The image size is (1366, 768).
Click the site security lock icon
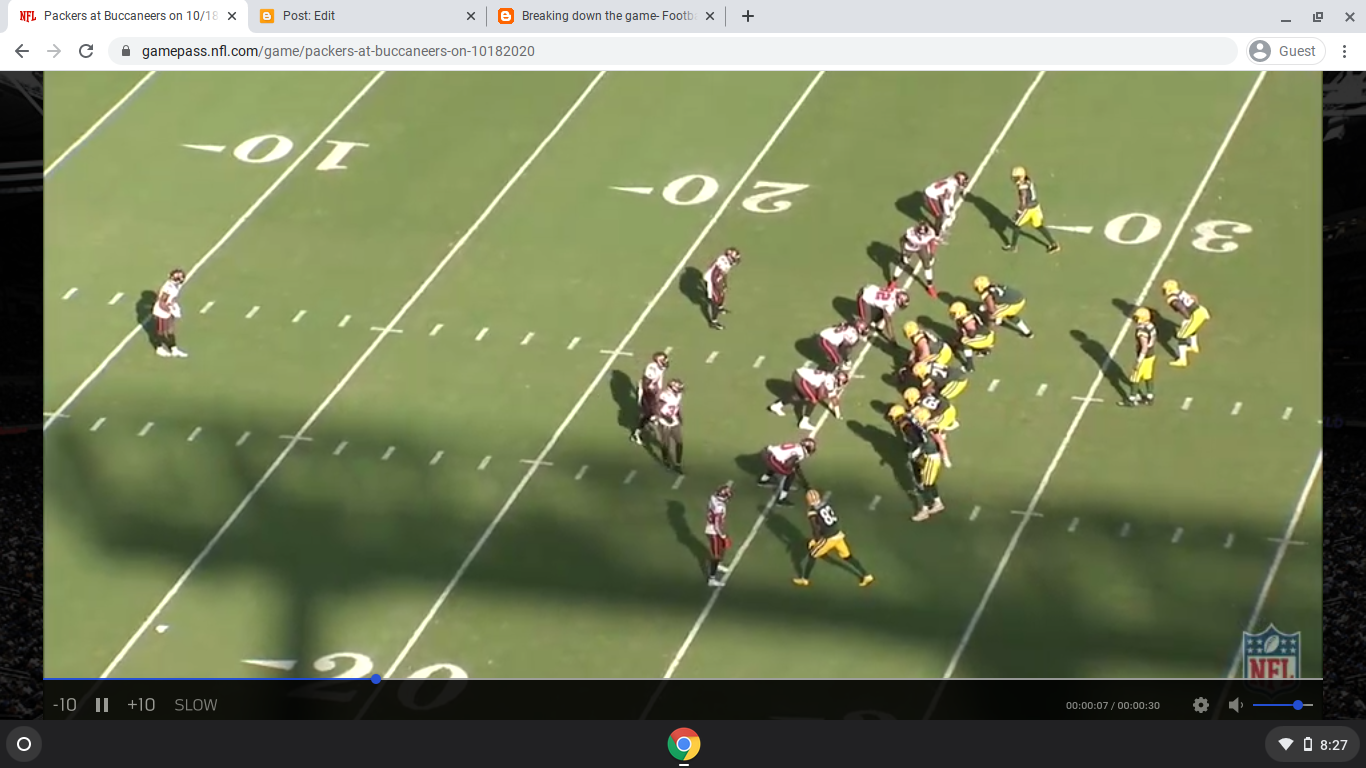pos(124,50)
